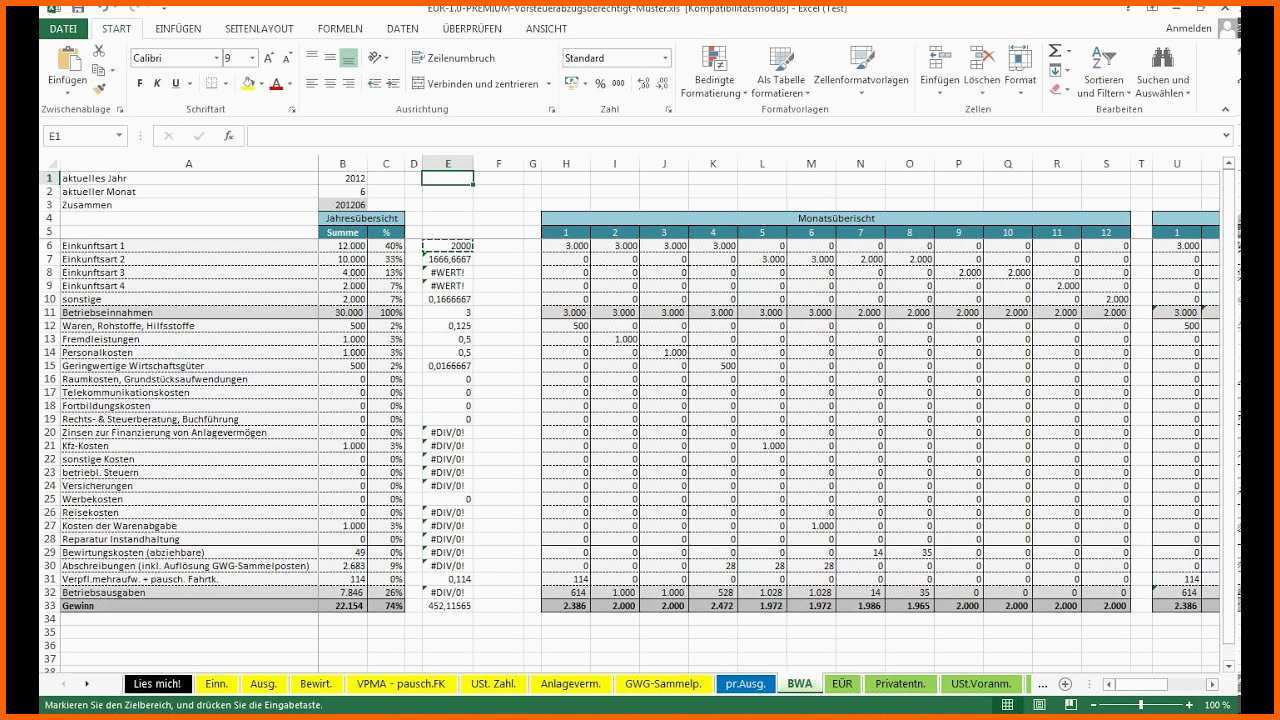Click the Cut scissors icon
Screen dimensions: 1280x720
point(98,51)
